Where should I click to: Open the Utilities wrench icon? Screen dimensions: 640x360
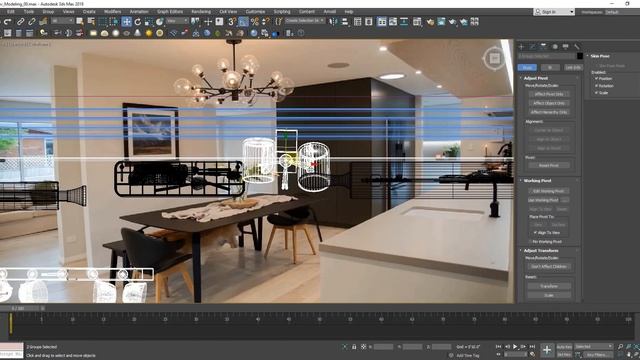pos(577,47)
